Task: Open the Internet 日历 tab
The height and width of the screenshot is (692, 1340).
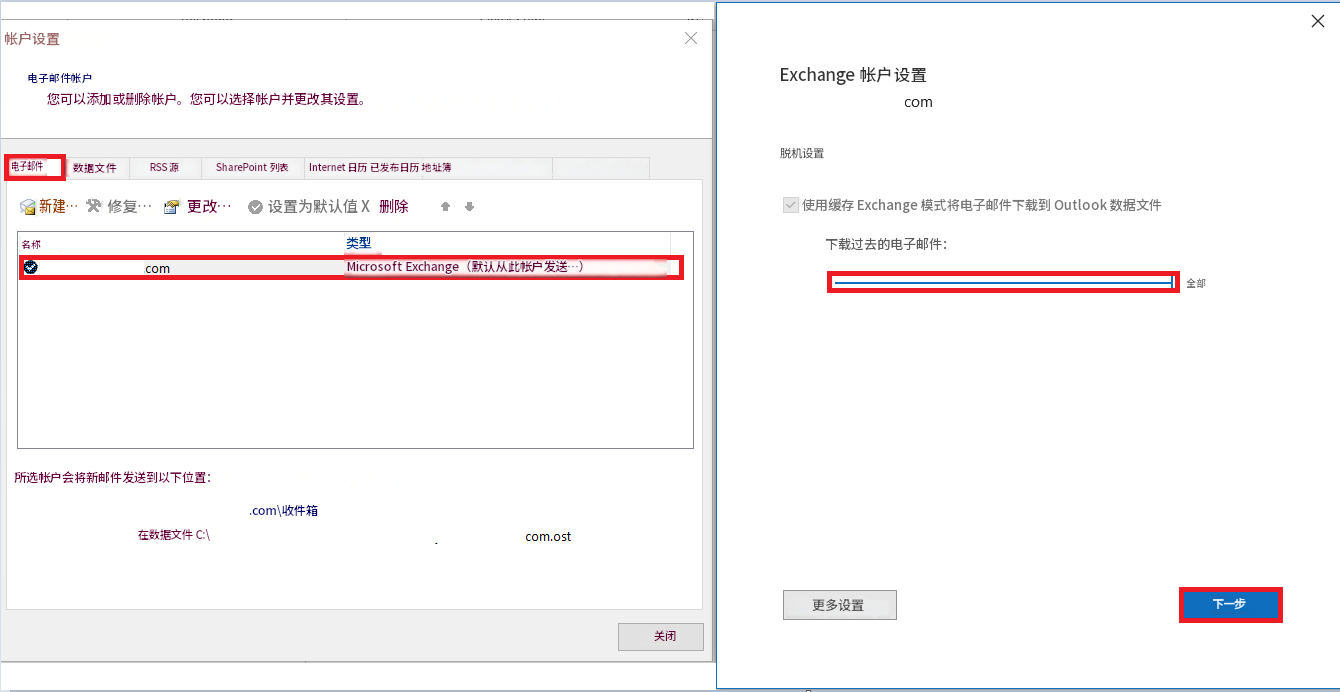Action: (338, 167)
